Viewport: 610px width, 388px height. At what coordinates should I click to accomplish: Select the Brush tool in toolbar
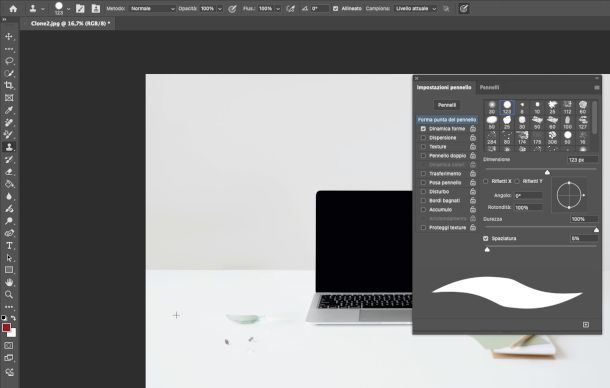[9, 135]
